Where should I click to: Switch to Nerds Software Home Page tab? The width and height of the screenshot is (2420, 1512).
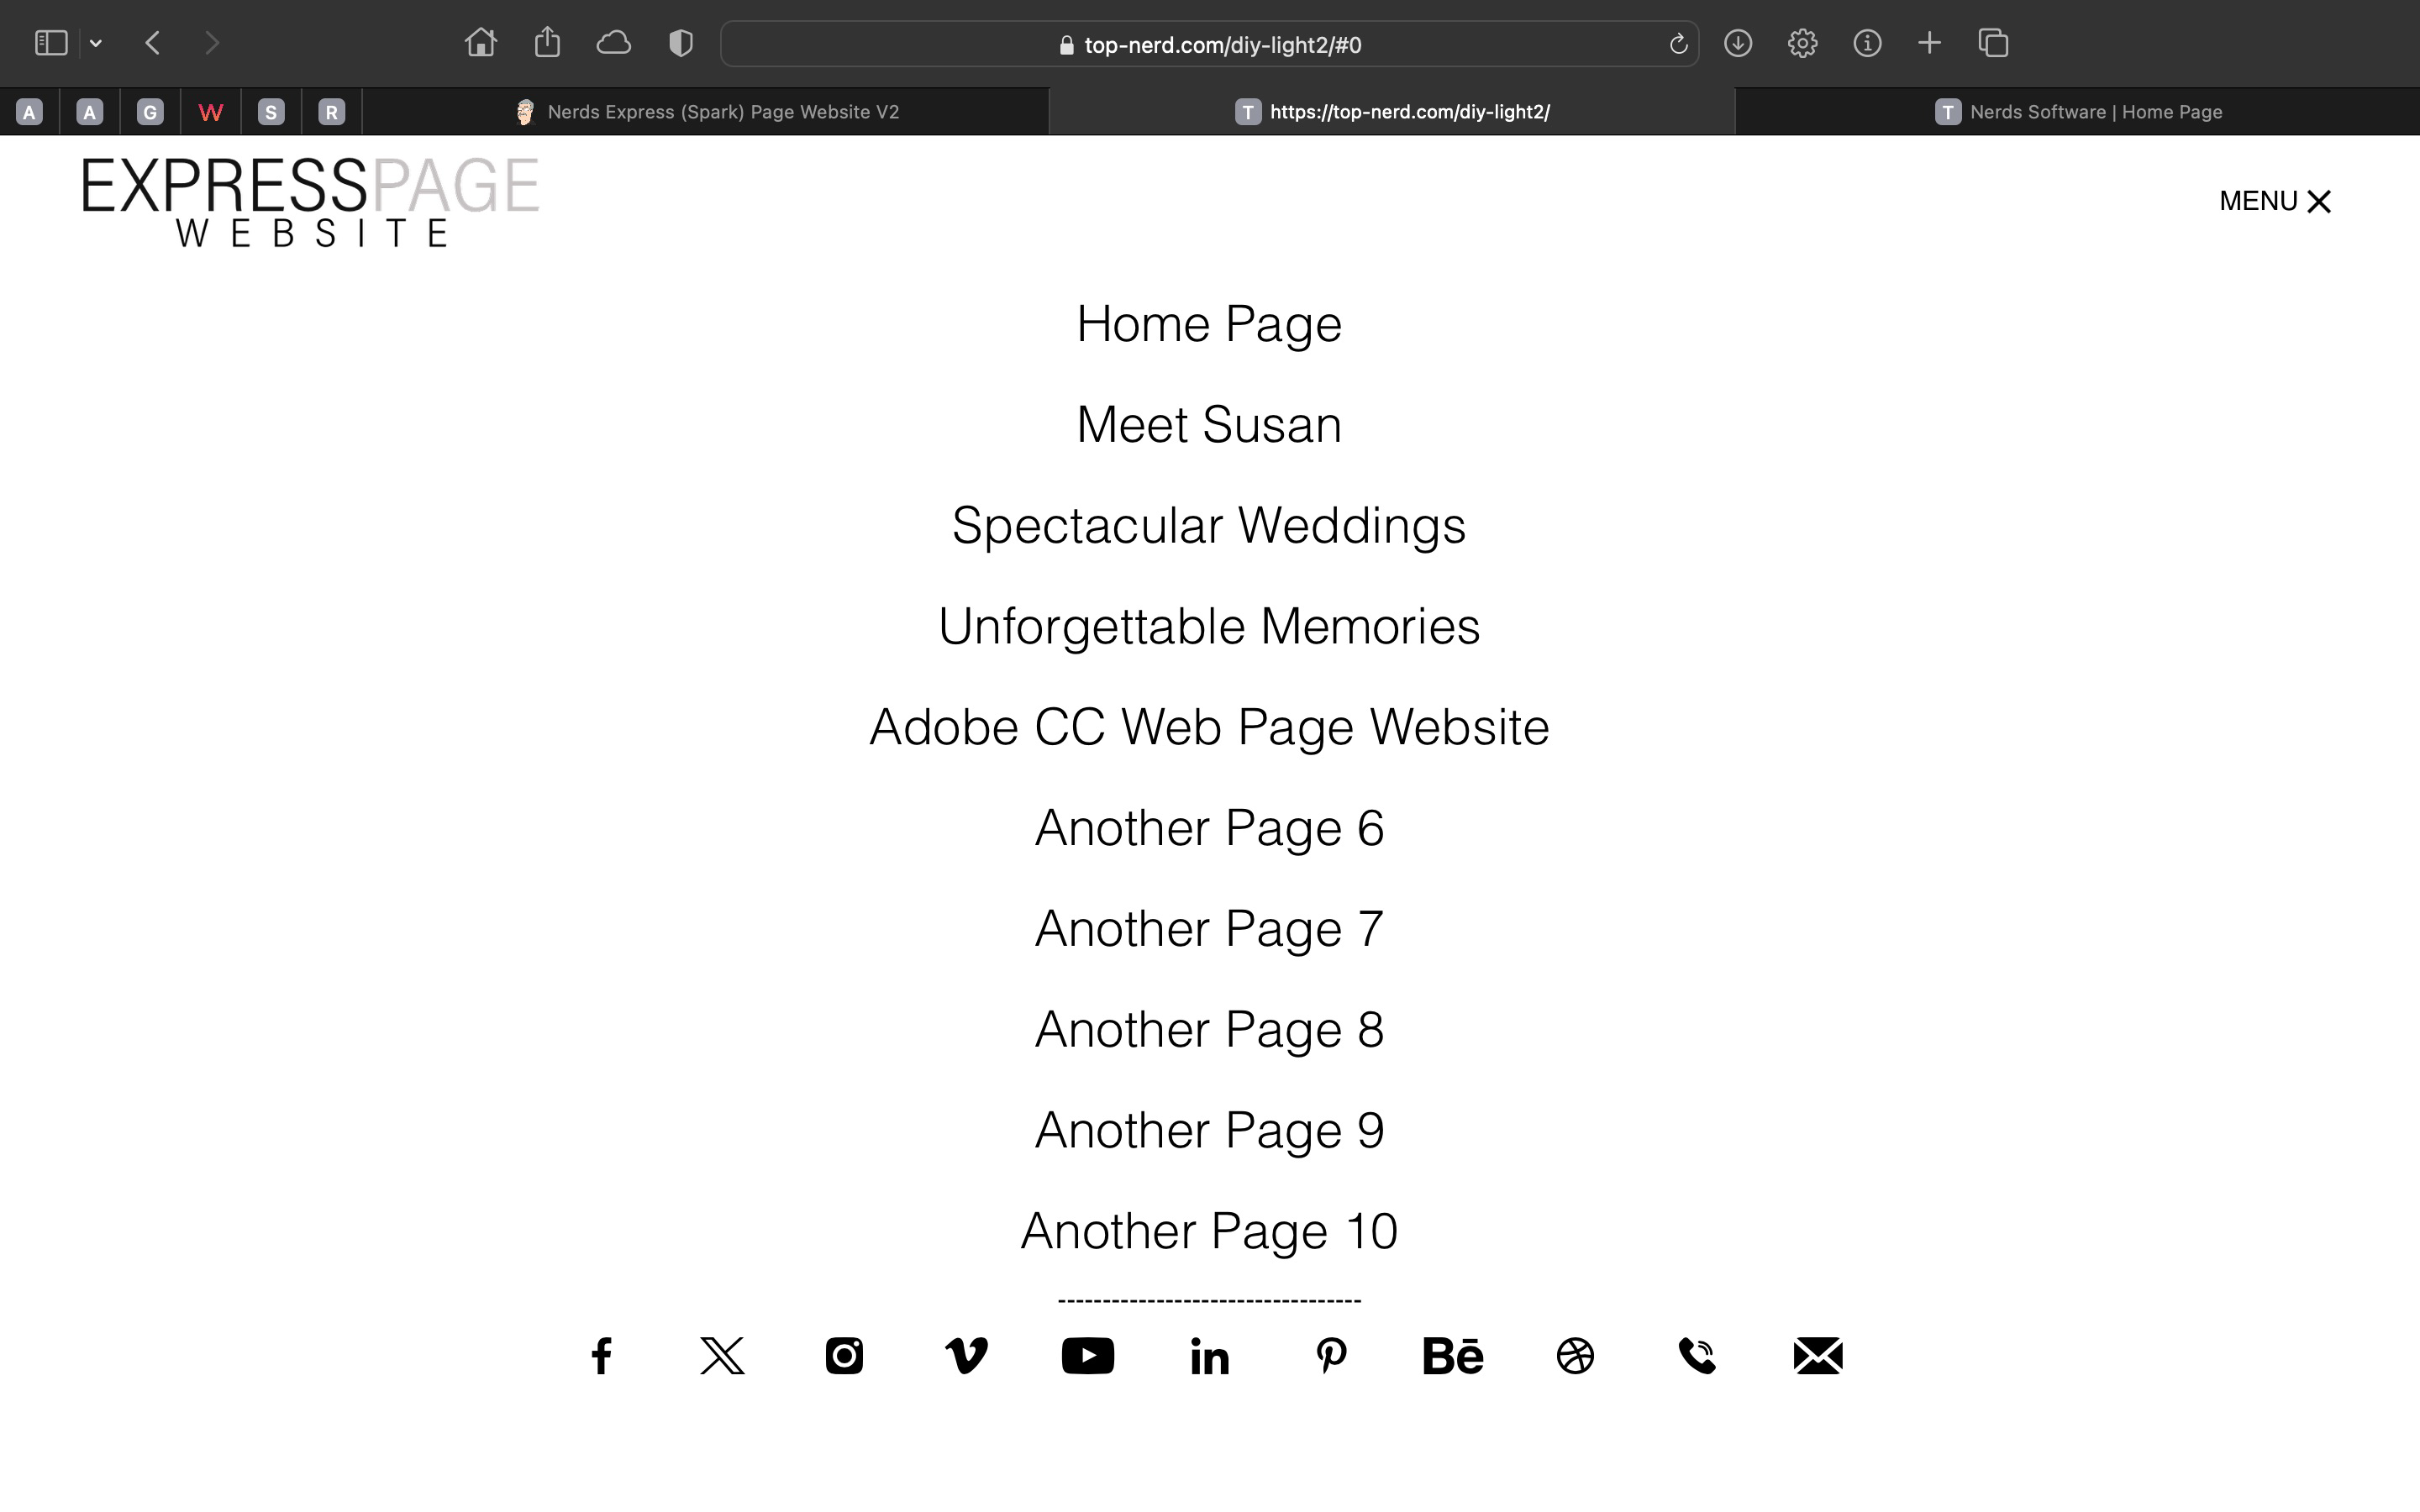pyautogui.click(x=2078, y=112)
